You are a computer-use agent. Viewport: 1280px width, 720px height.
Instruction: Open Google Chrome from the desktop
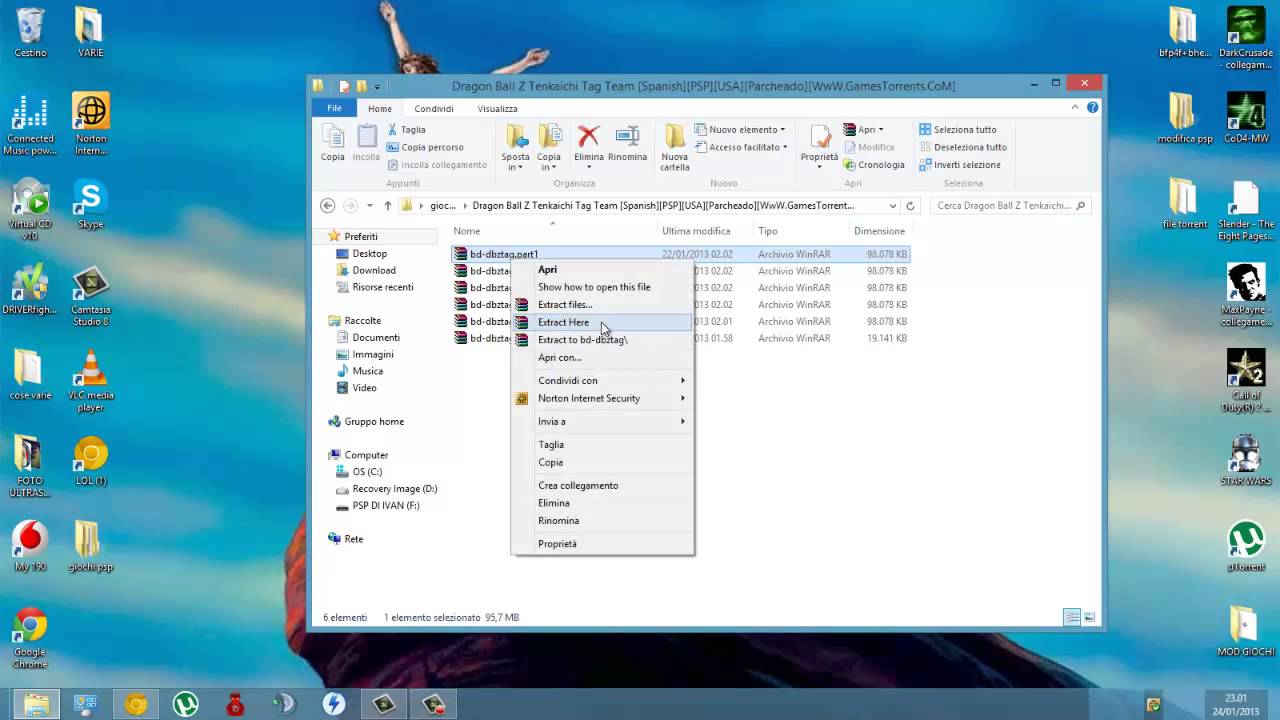30,639
